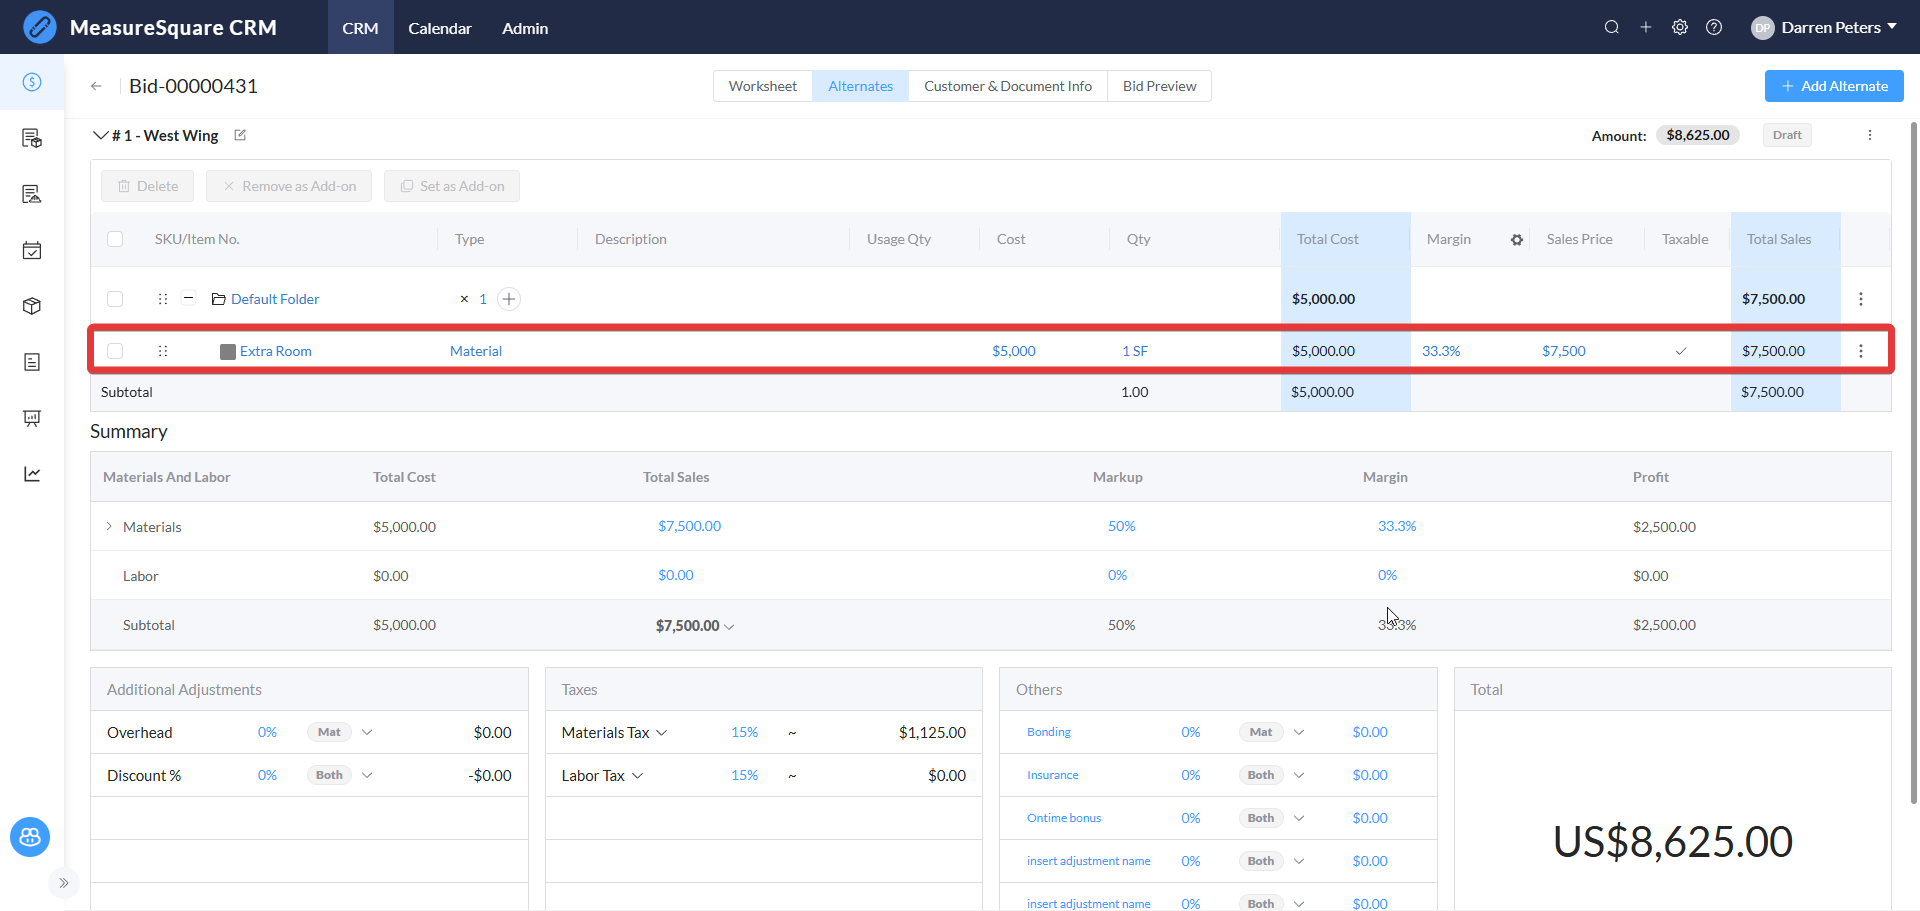Open the presentation board sidebar icon
Viewport: 1920px width, 911px height.
tap(32, 418)
